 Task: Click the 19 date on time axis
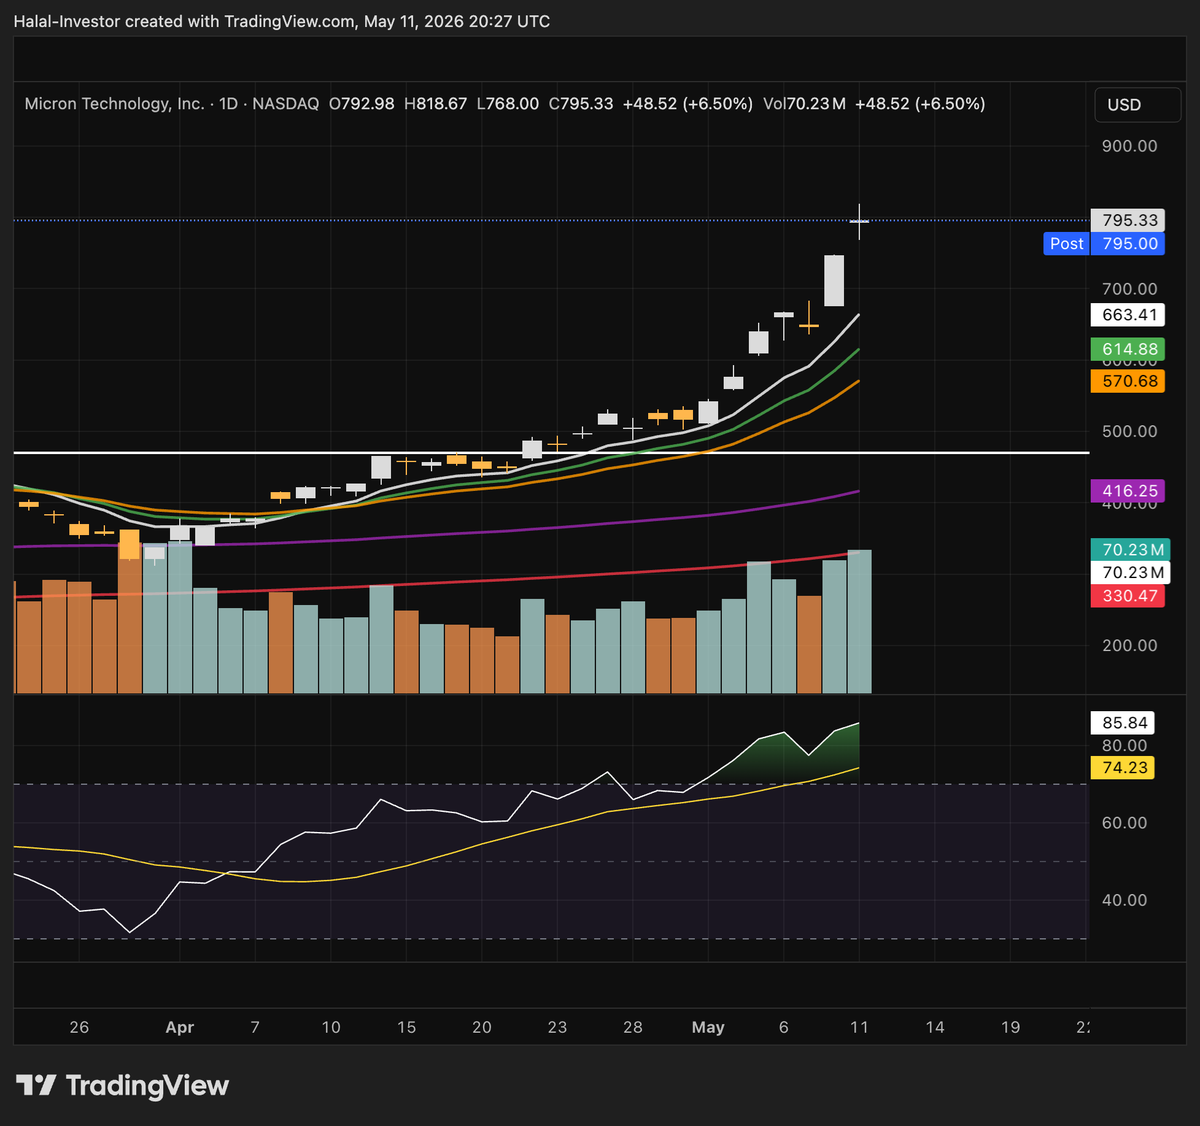pos(1010,1028)
